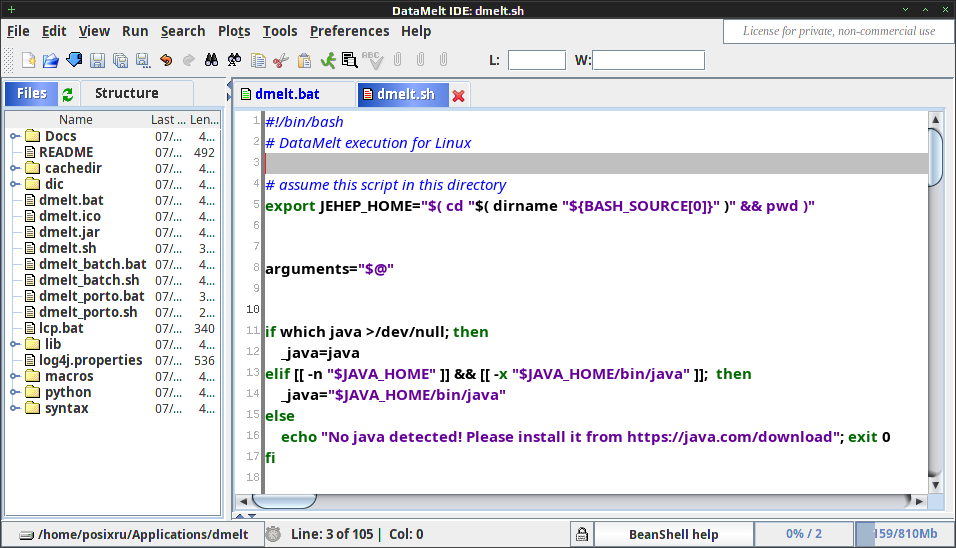The image size is (956, 548).
Task: Click the document magnifier search icon
Action: point(349,60)
